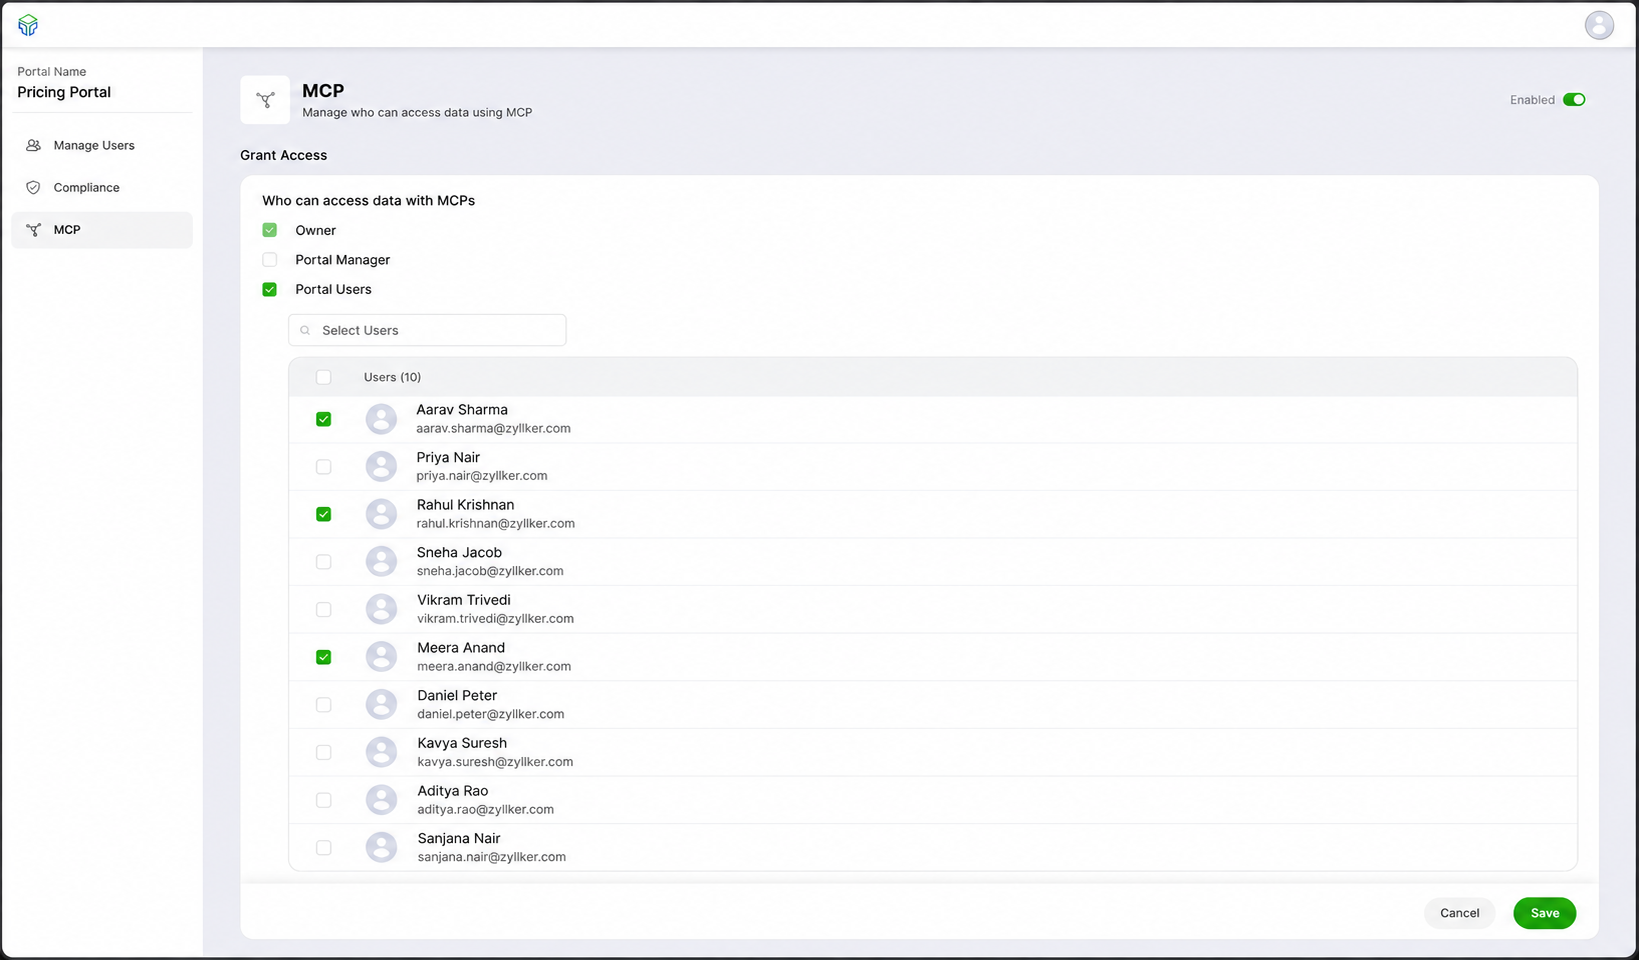Screen dimensions: 1639x960
Task: Click the MCP header node icon
Action: click(265, 100)
